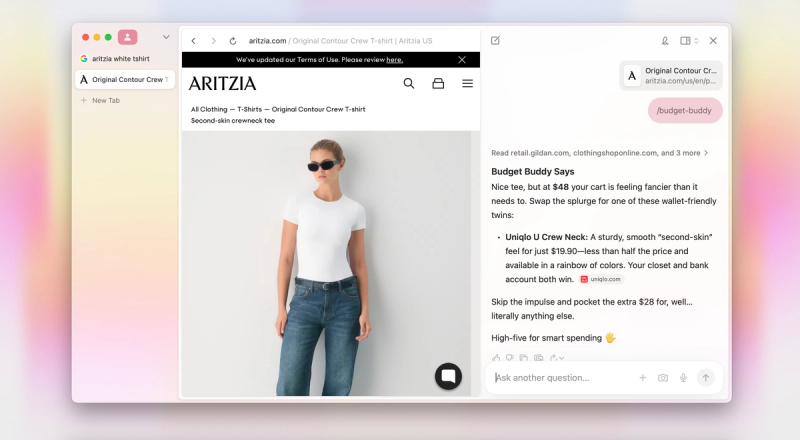Click the 'Second-skin crewneck tee' text

pyautogui.click(x=233, y=120)
